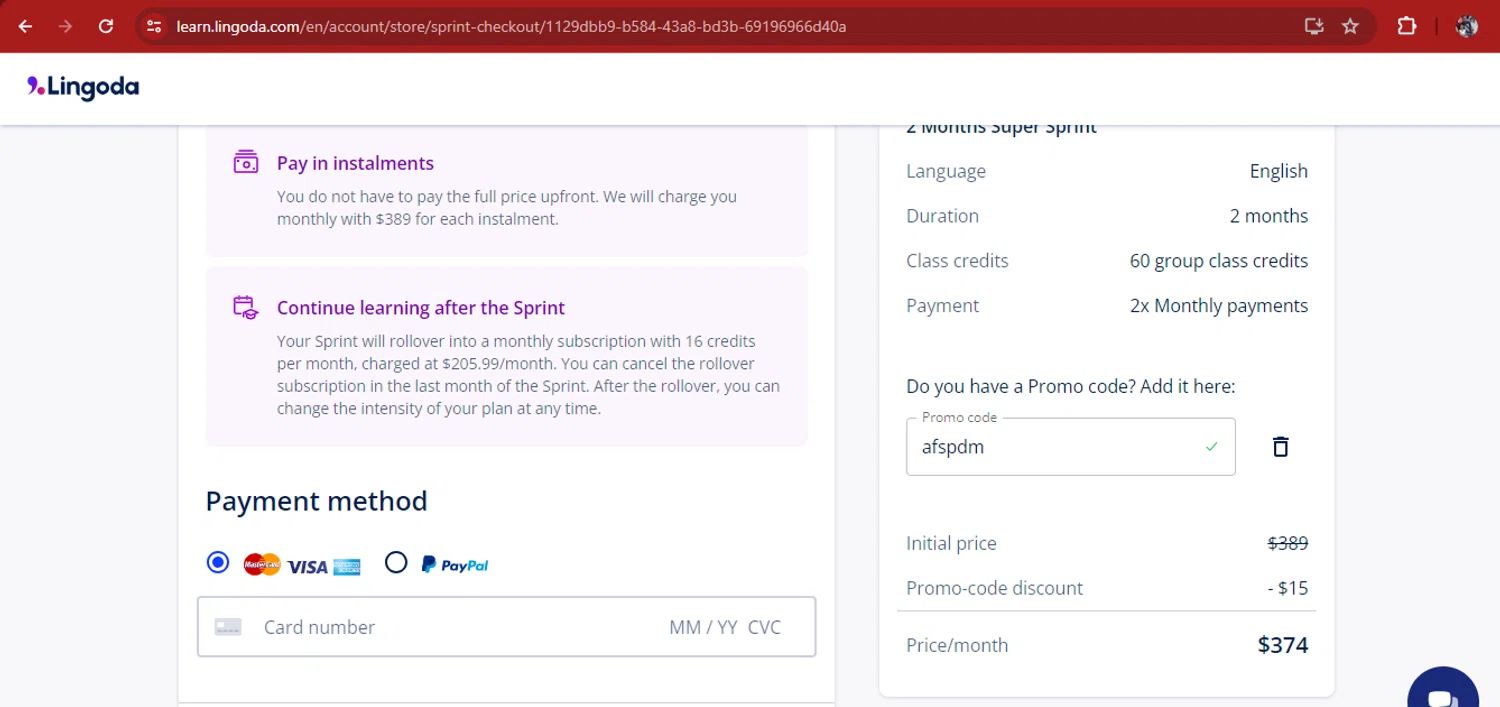Screen dimensions: 1500x707
Task: Reload the checkout page
Action: (105, 26)
